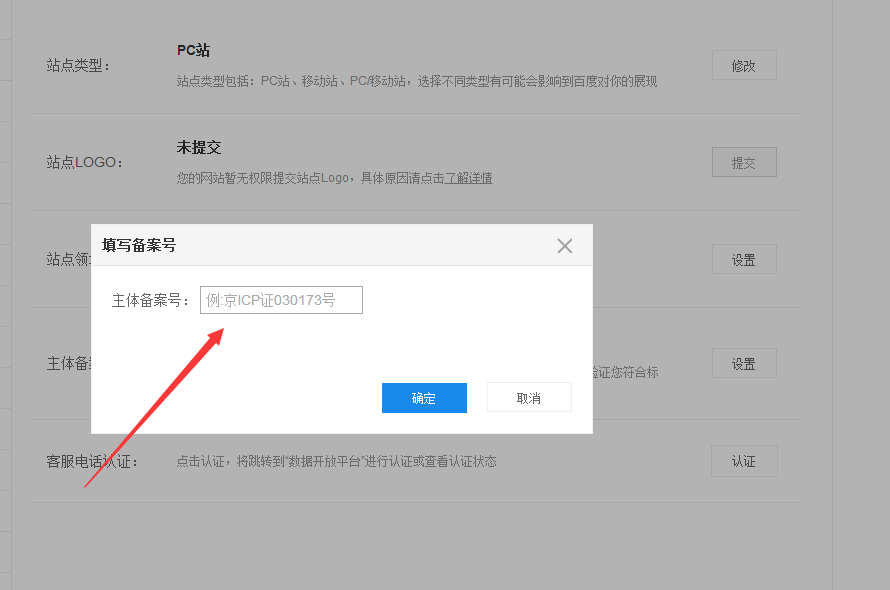Click 认证 to start 客服电话认证 verification
This screenshot has height=590, width=890.
point(744,460)
